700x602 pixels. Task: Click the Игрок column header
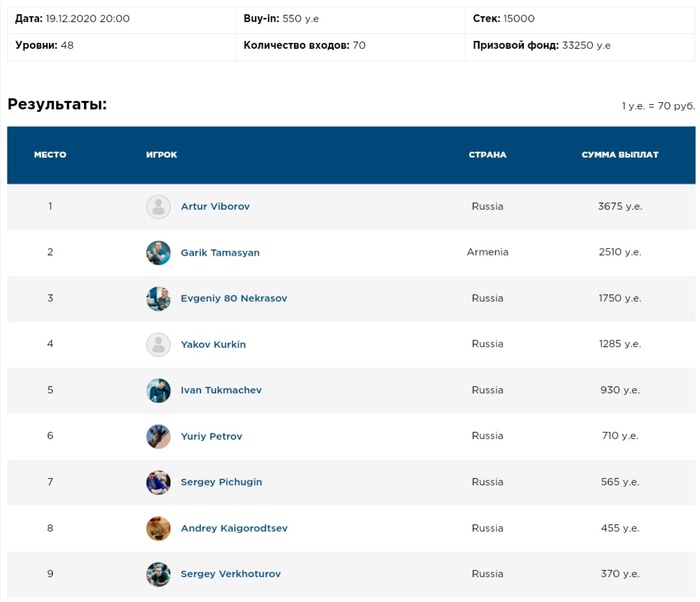click(161, 155)
